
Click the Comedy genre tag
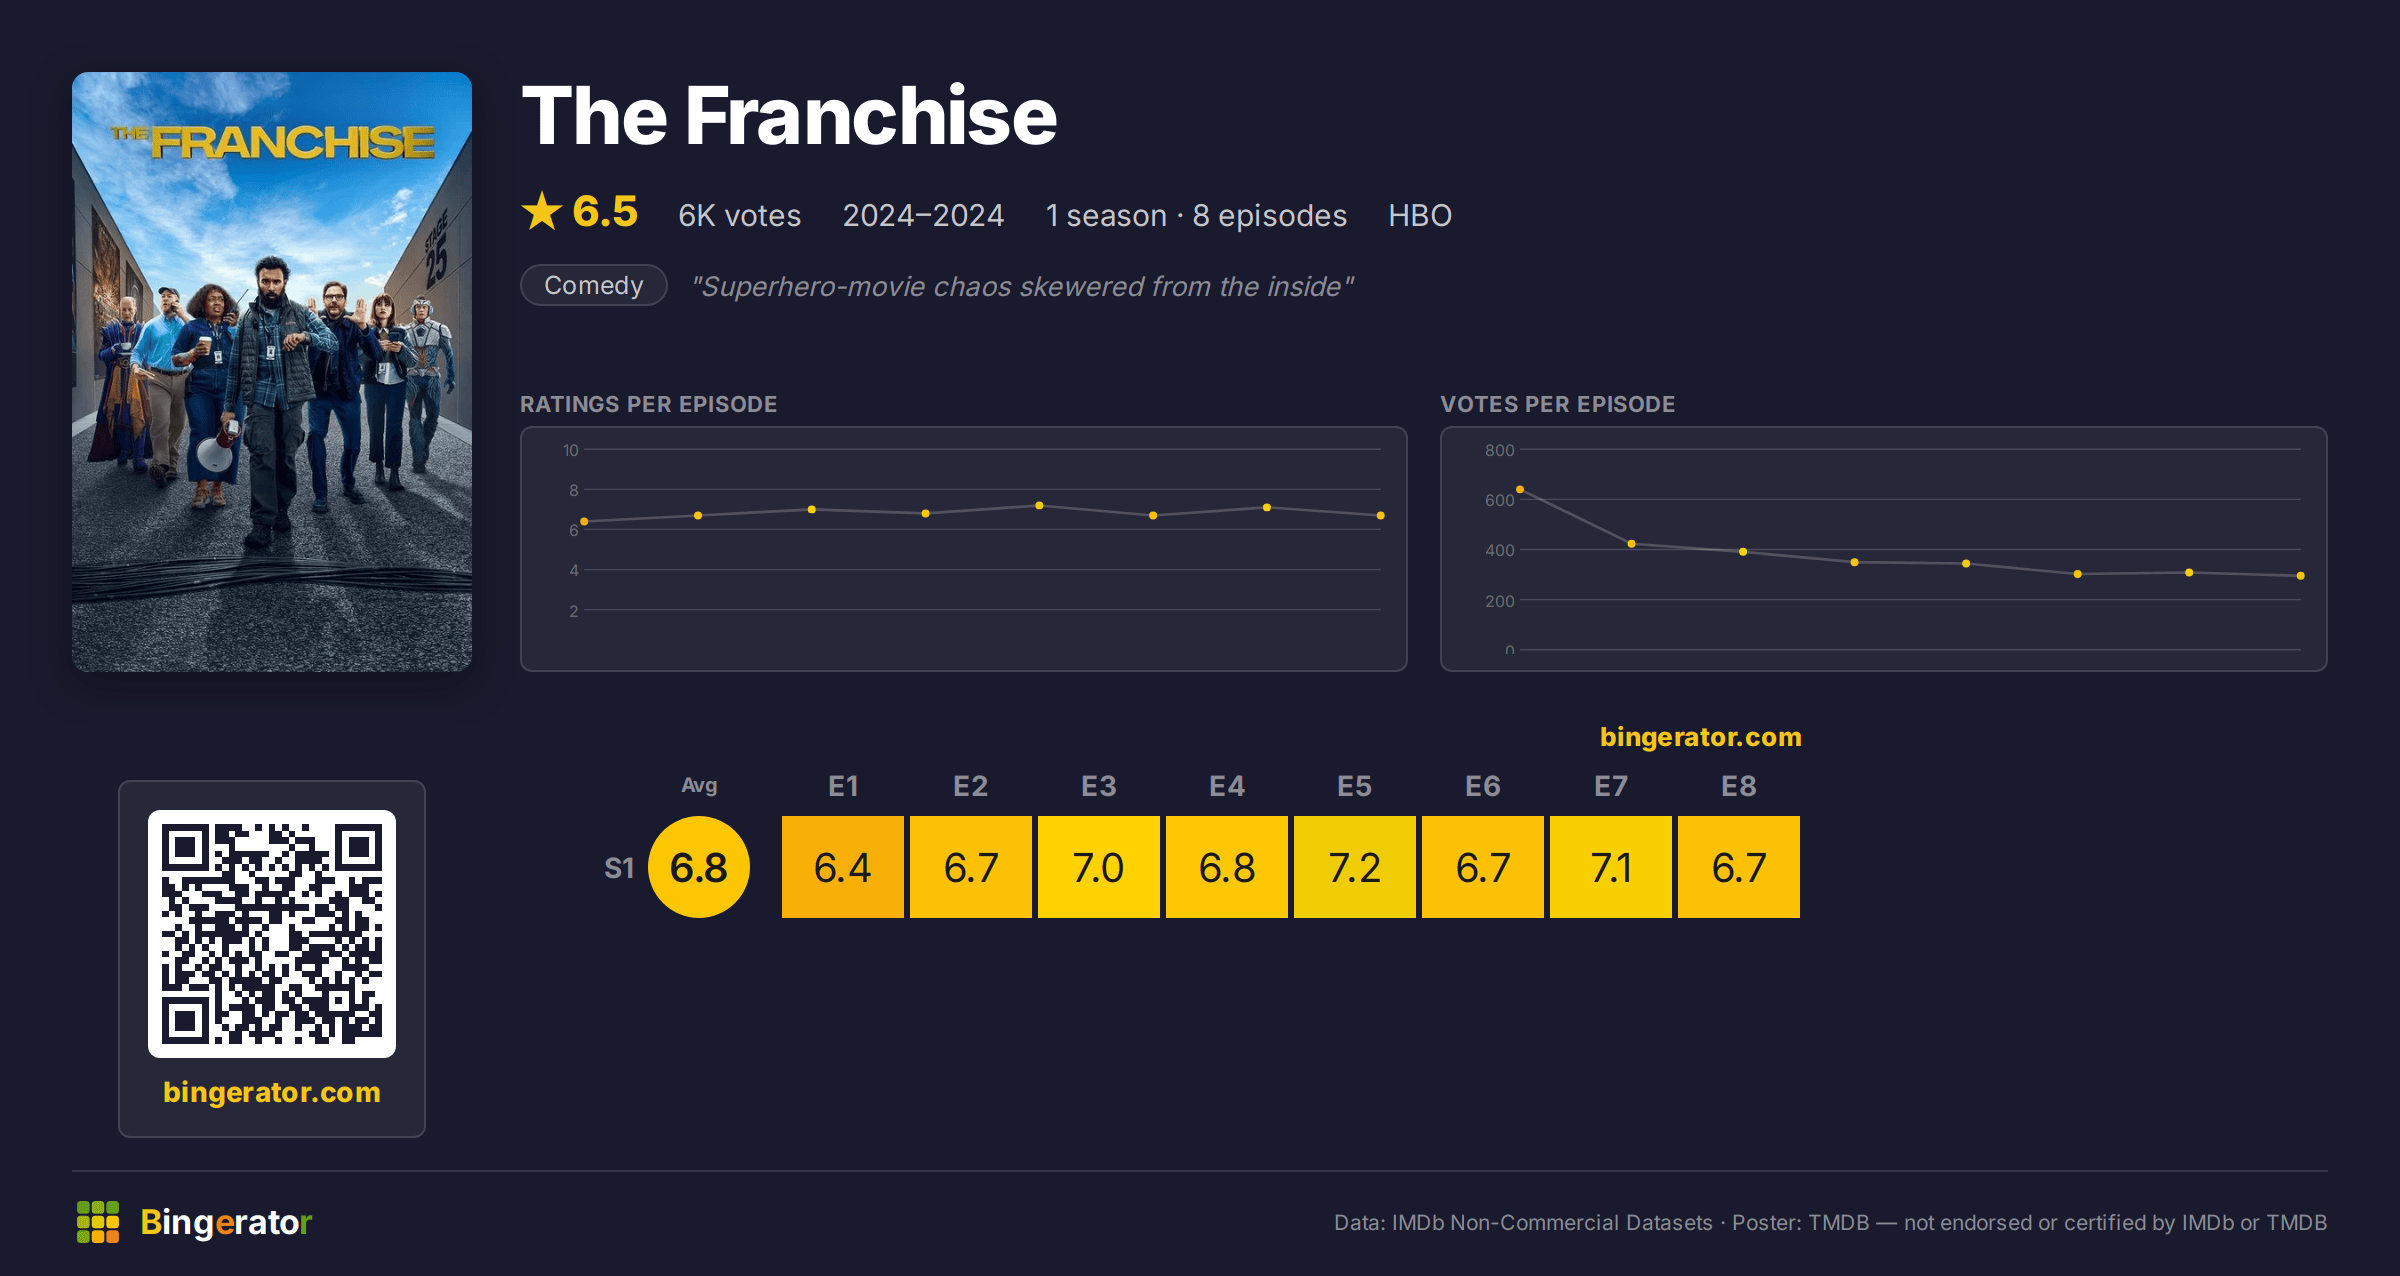point(594,285)
